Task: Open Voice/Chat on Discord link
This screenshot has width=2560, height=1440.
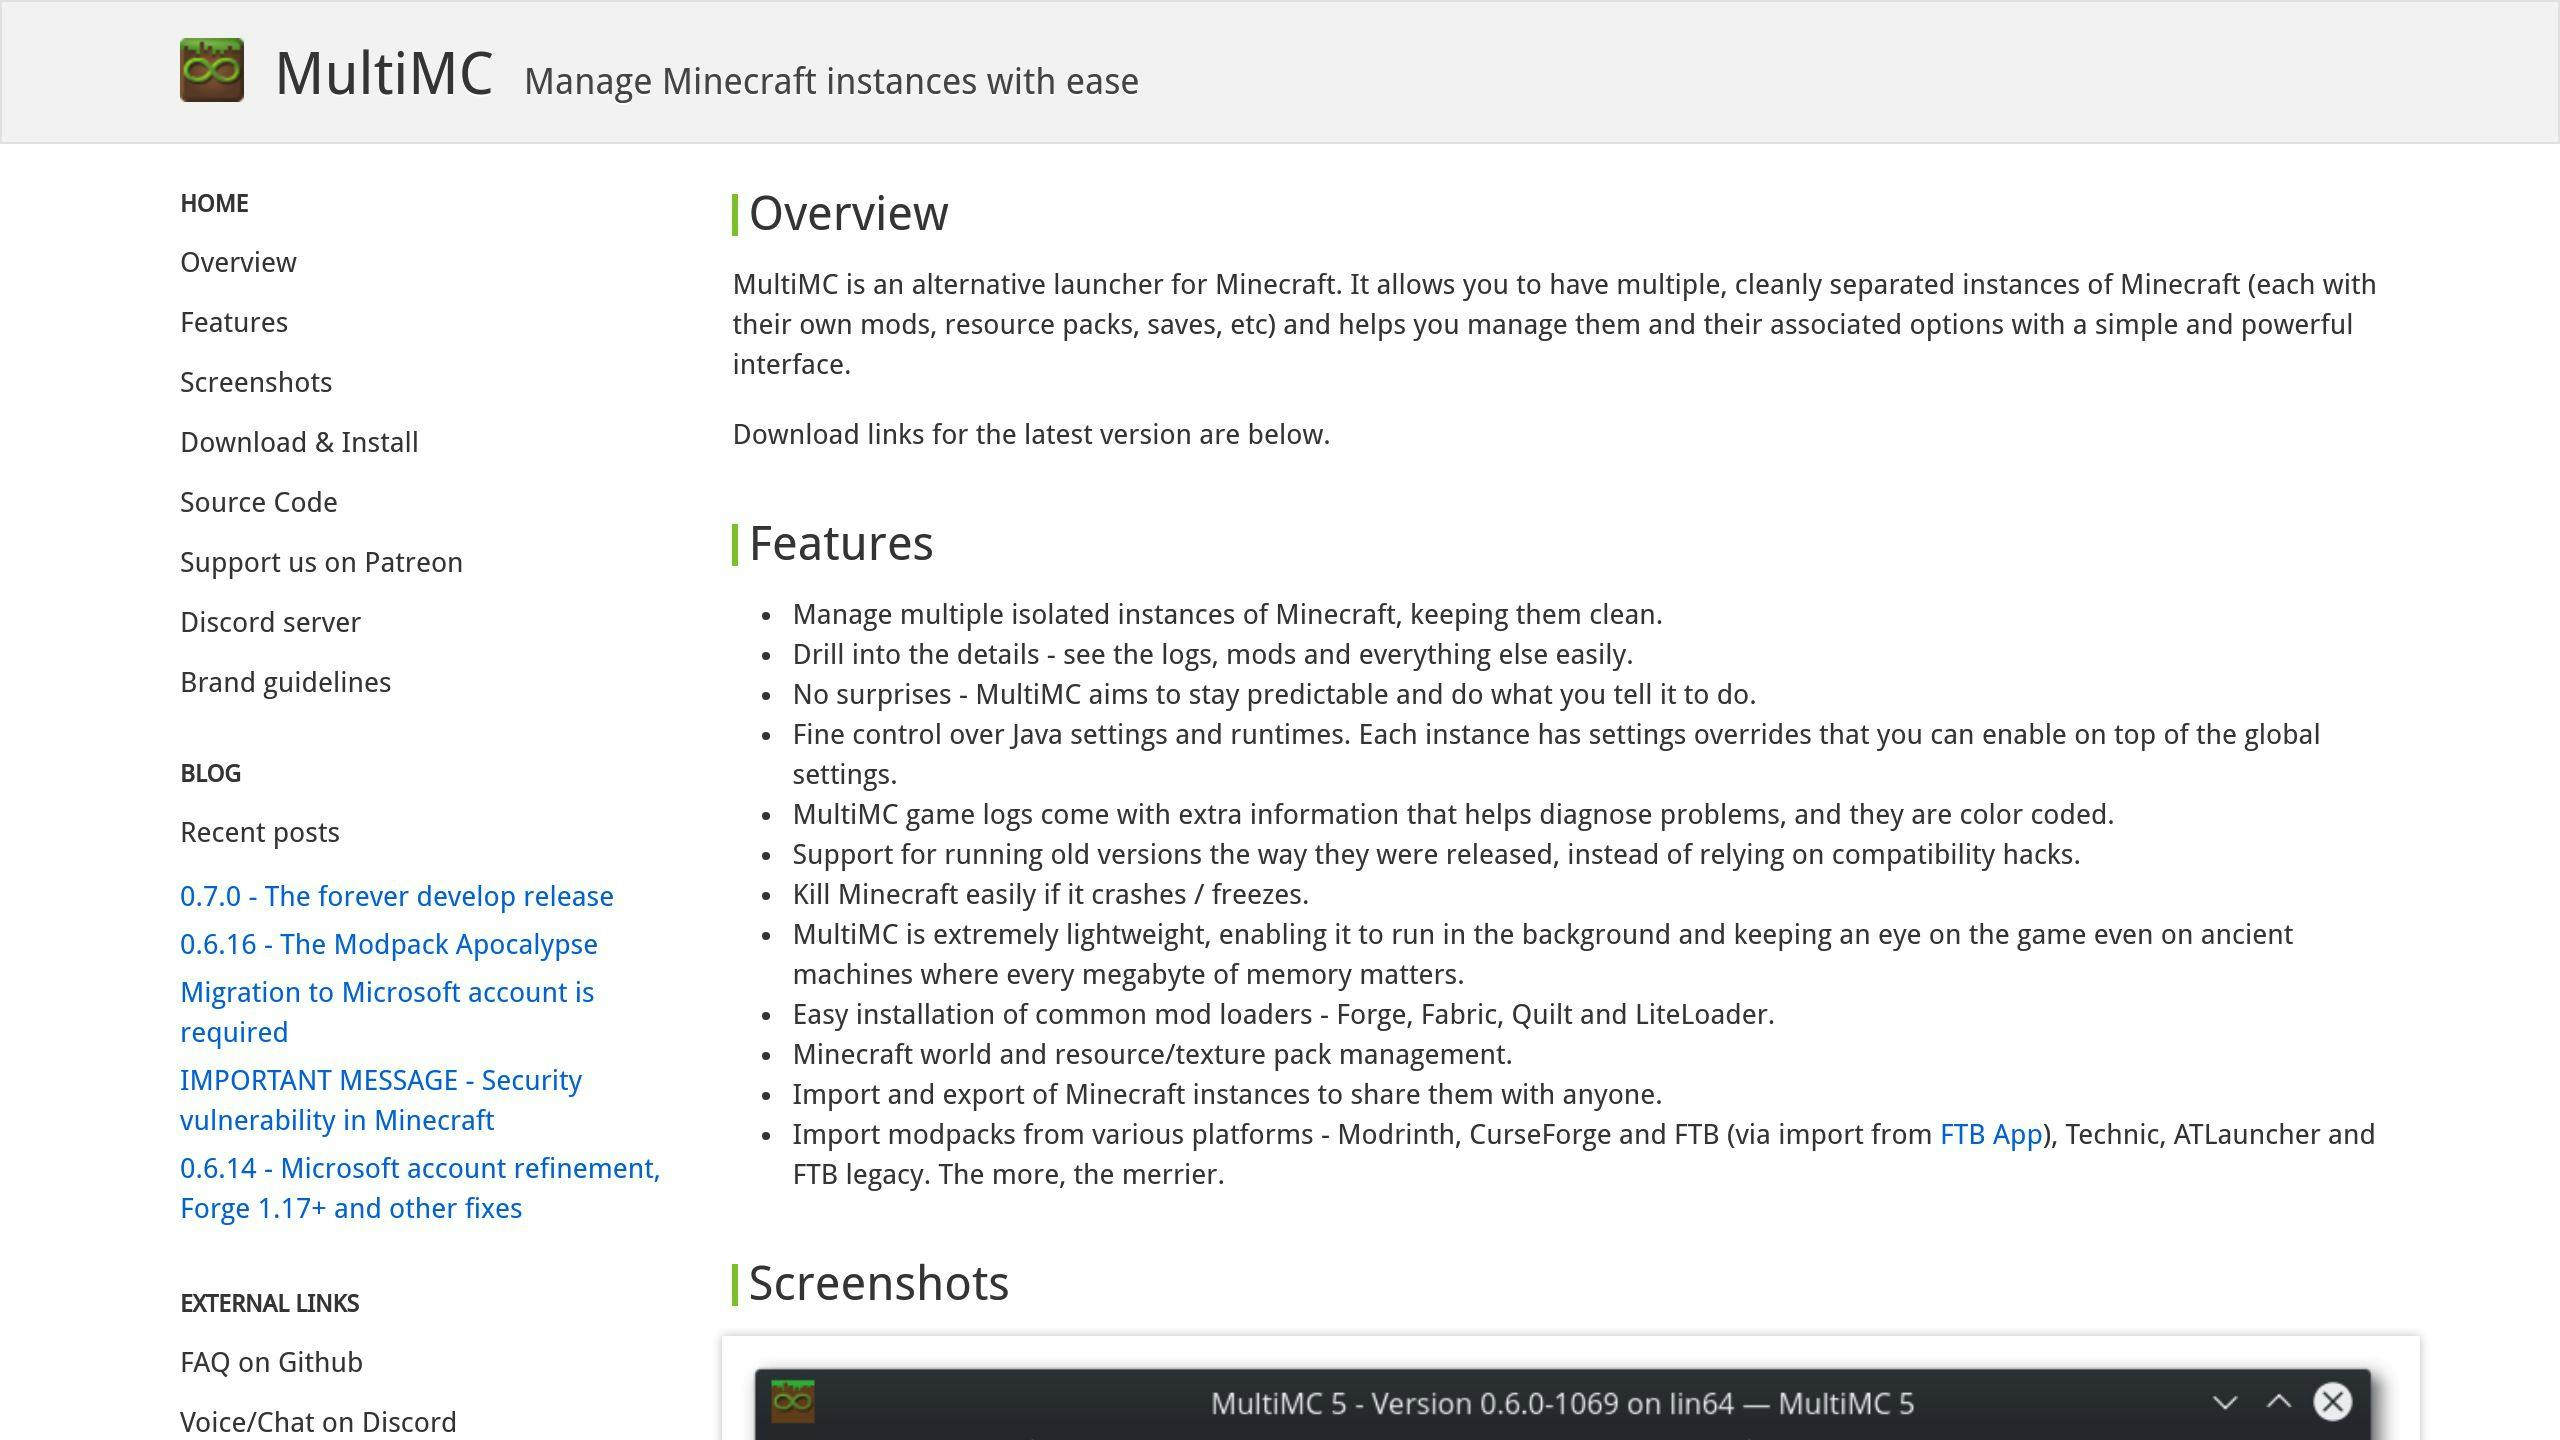Action: (x=318, y=1422)
